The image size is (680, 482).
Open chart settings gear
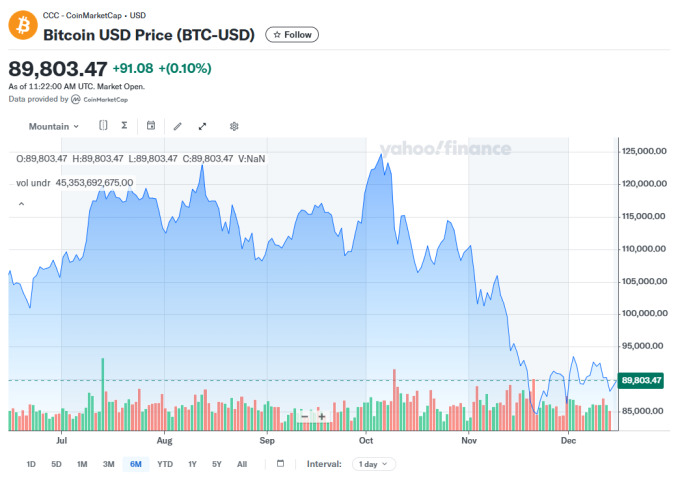[234, 126]
